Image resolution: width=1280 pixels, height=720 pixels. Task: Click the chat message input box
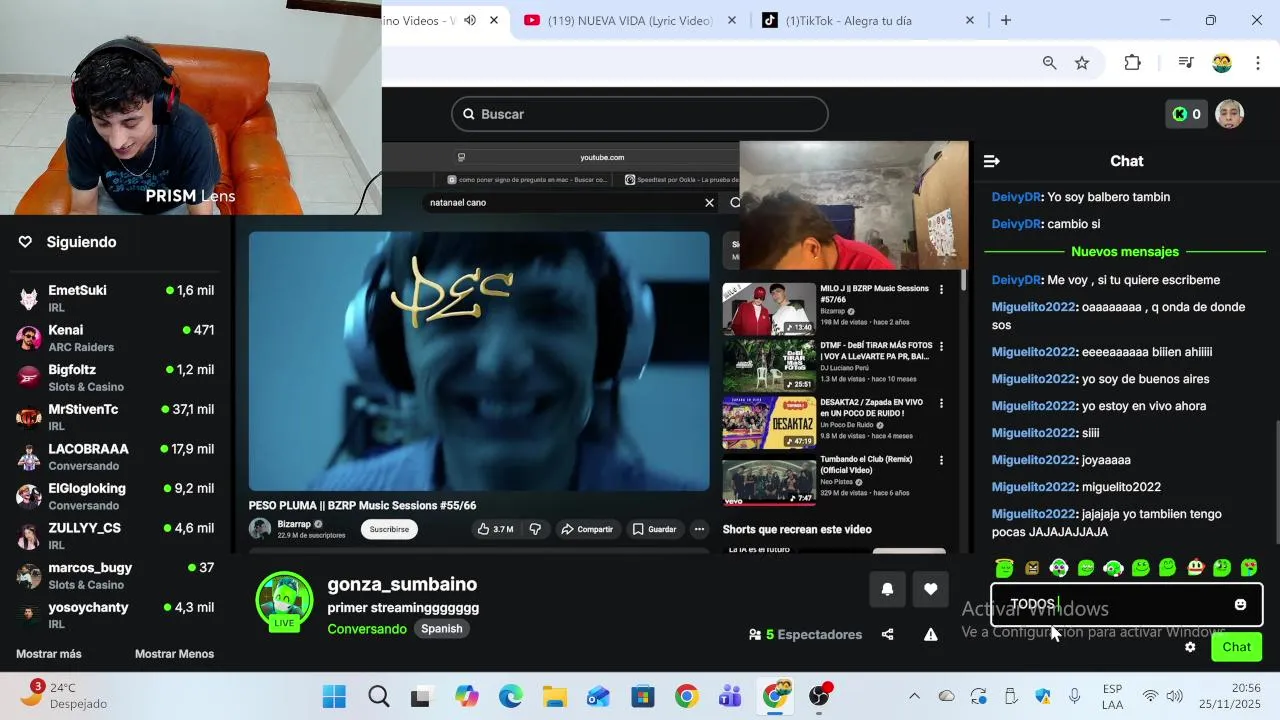click(1126, 604)
